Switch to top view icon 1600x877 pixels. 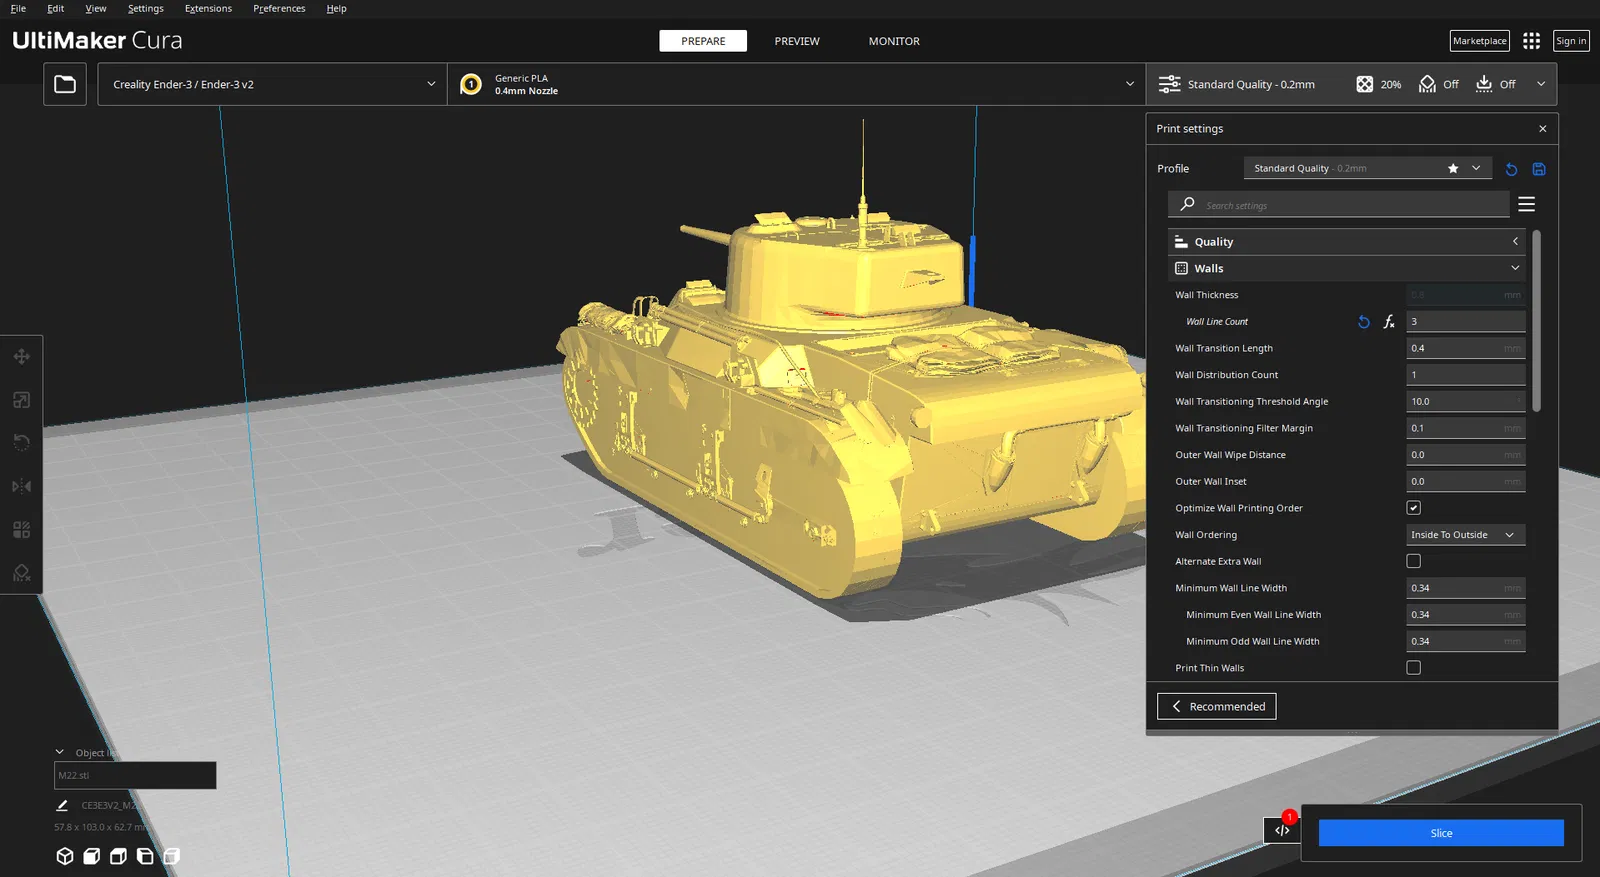coord(118,856)
